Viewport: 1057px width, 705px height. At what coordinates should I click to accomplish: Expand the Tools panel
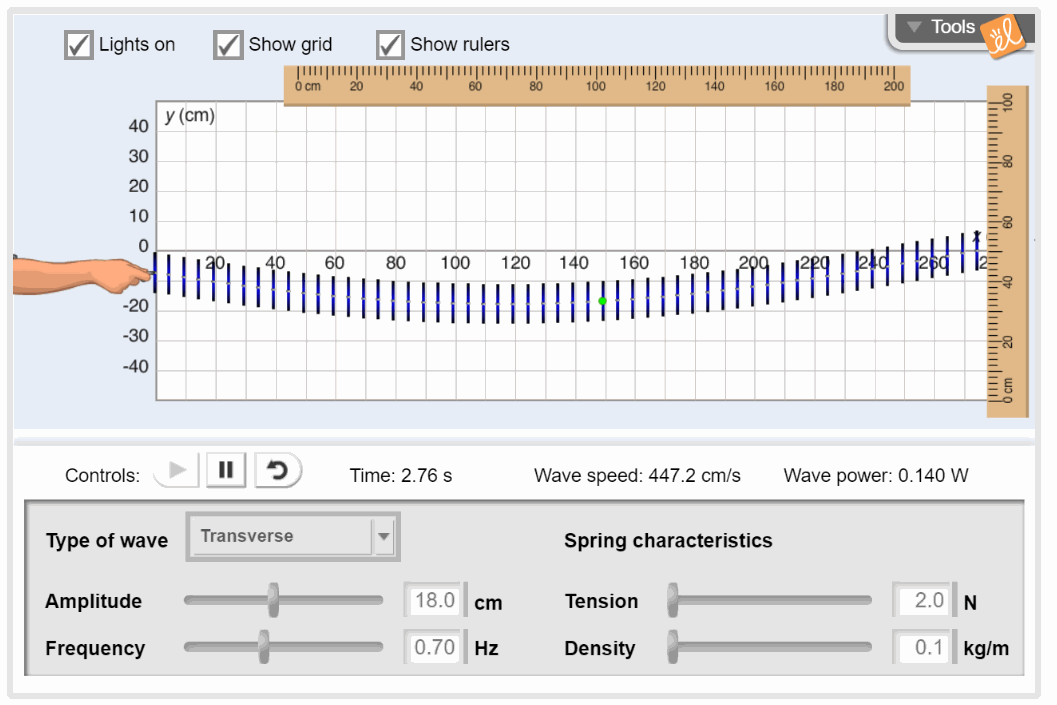pyautogui.click(x=940, y=28)
